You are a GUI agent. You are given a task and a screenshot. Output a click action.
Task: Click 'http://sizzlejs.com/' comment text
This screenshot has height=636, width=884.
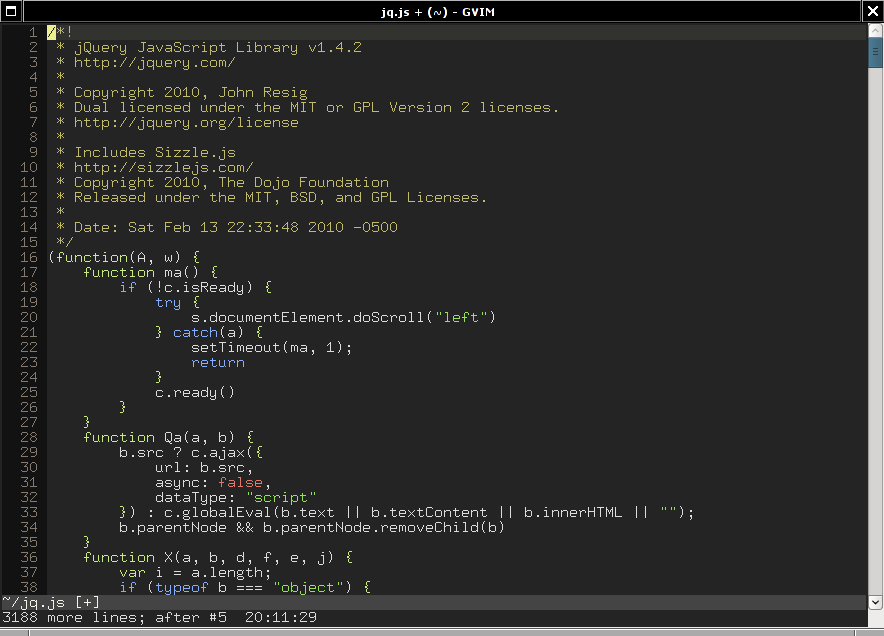pos(163,167)
